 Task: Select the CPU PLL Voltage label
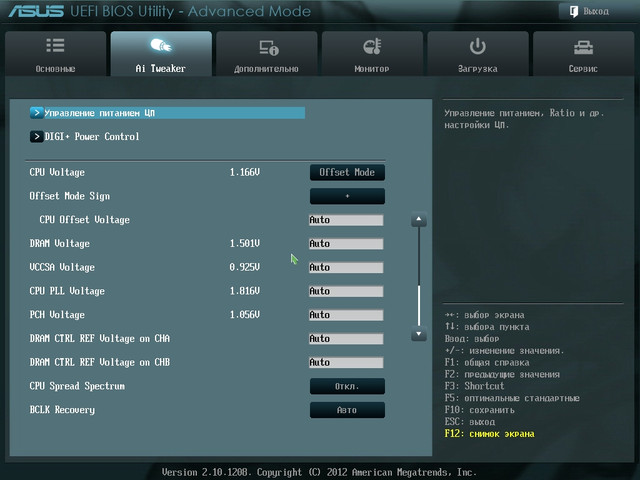click(67, 291)
